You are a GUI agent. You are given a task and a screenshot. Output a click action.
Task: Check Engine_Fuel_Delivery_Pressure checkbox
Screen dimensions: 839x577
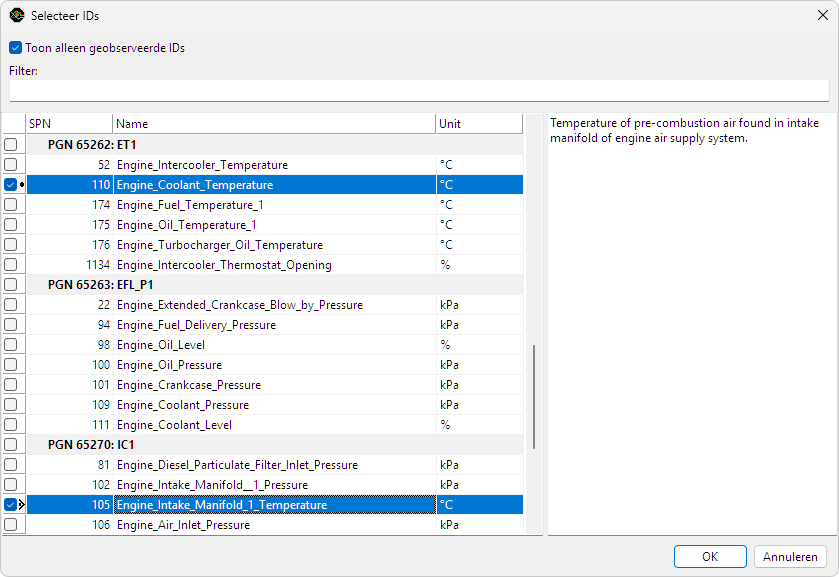[x=11, y=324]
